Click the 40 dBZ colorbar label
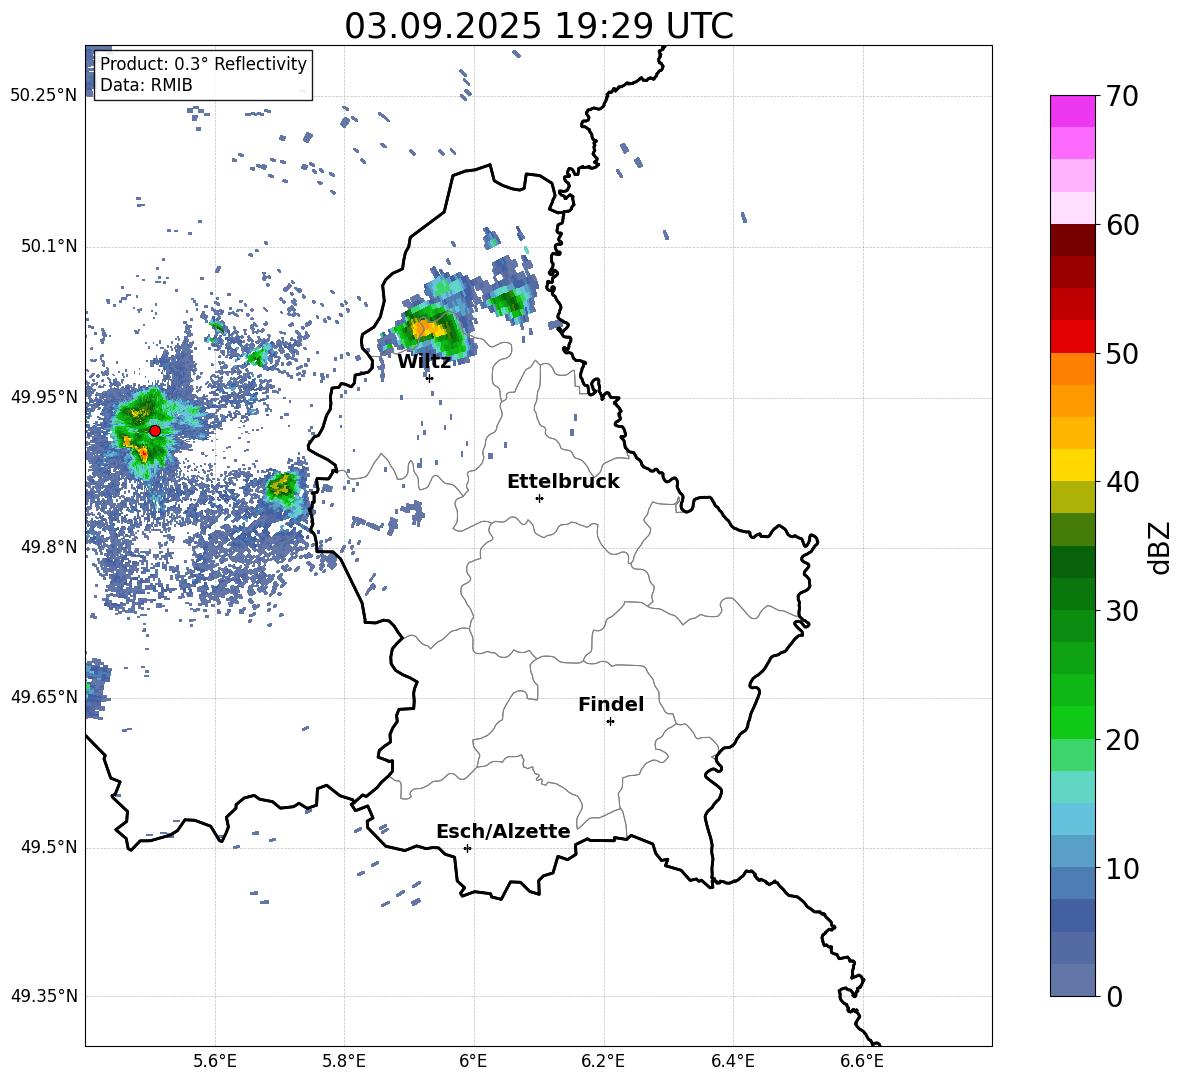 tap(1122, 482)
